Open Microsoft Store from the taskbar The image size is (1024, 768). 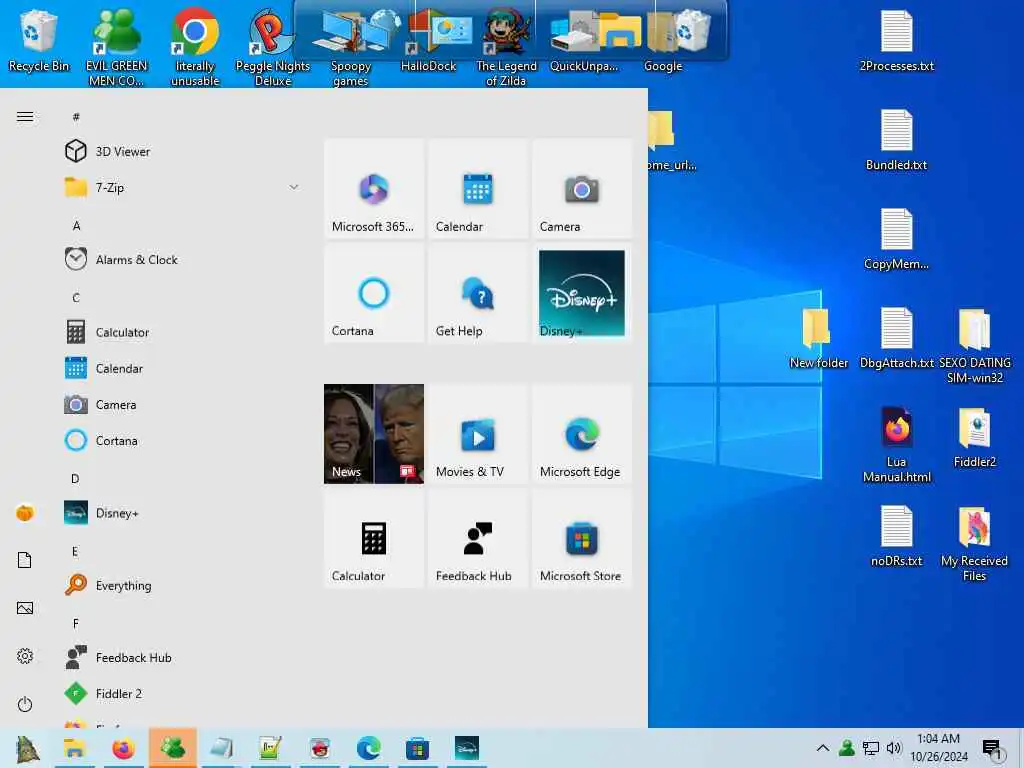click(x=417, y=748)
